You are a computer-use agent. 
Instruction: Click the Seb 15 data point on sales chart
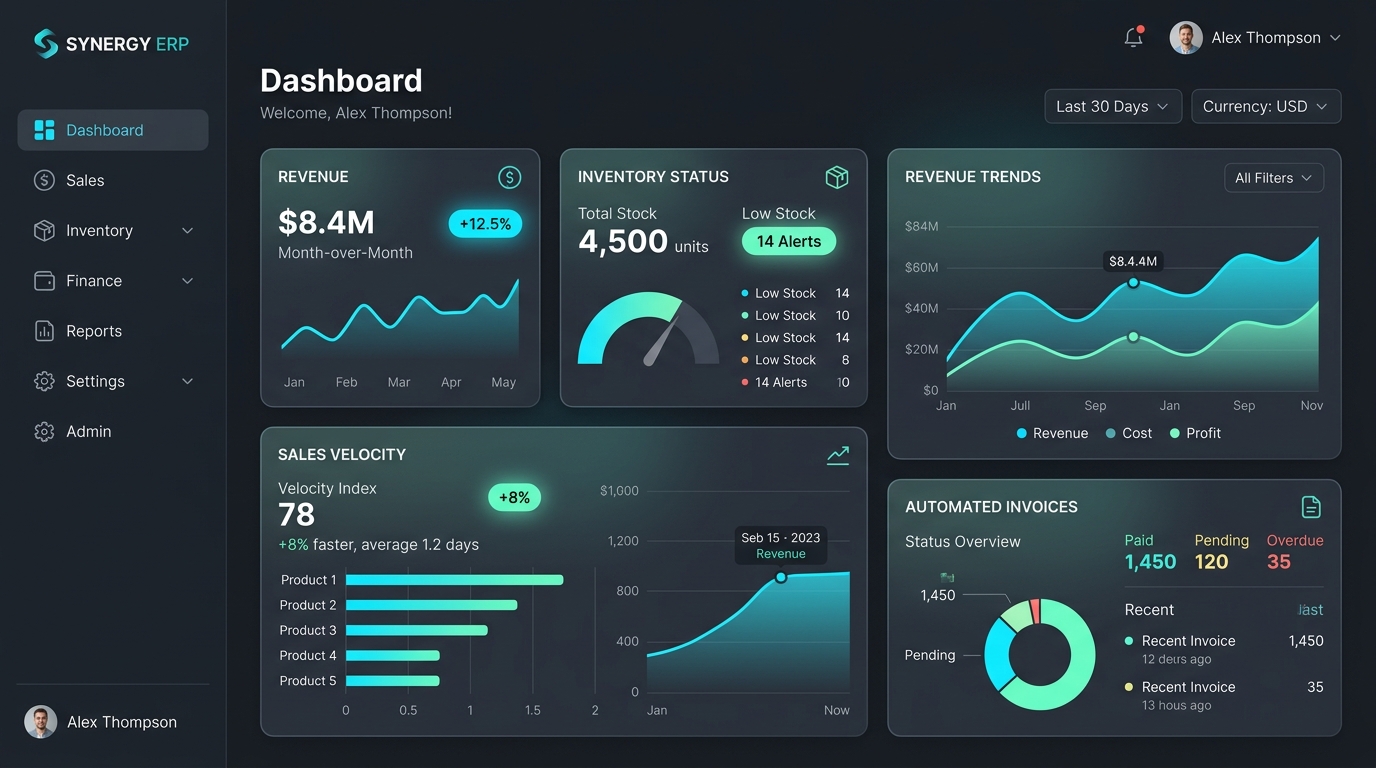coord(781,577)
